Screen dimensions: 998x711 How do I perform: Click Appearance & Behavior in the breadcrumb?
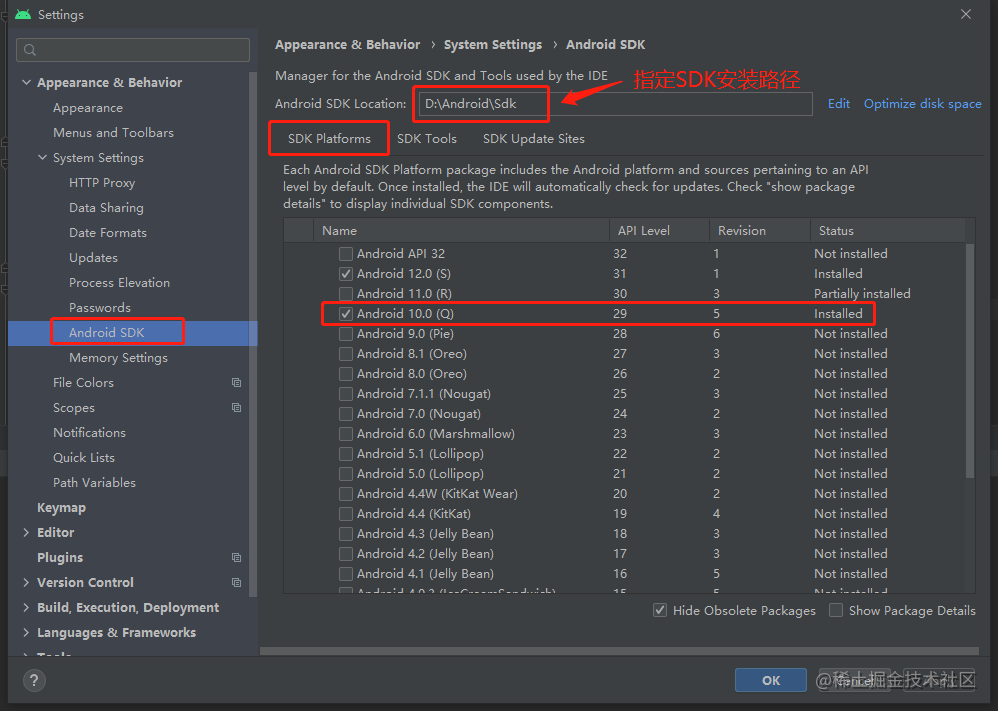pyautogui.click(x=348, y=45)
